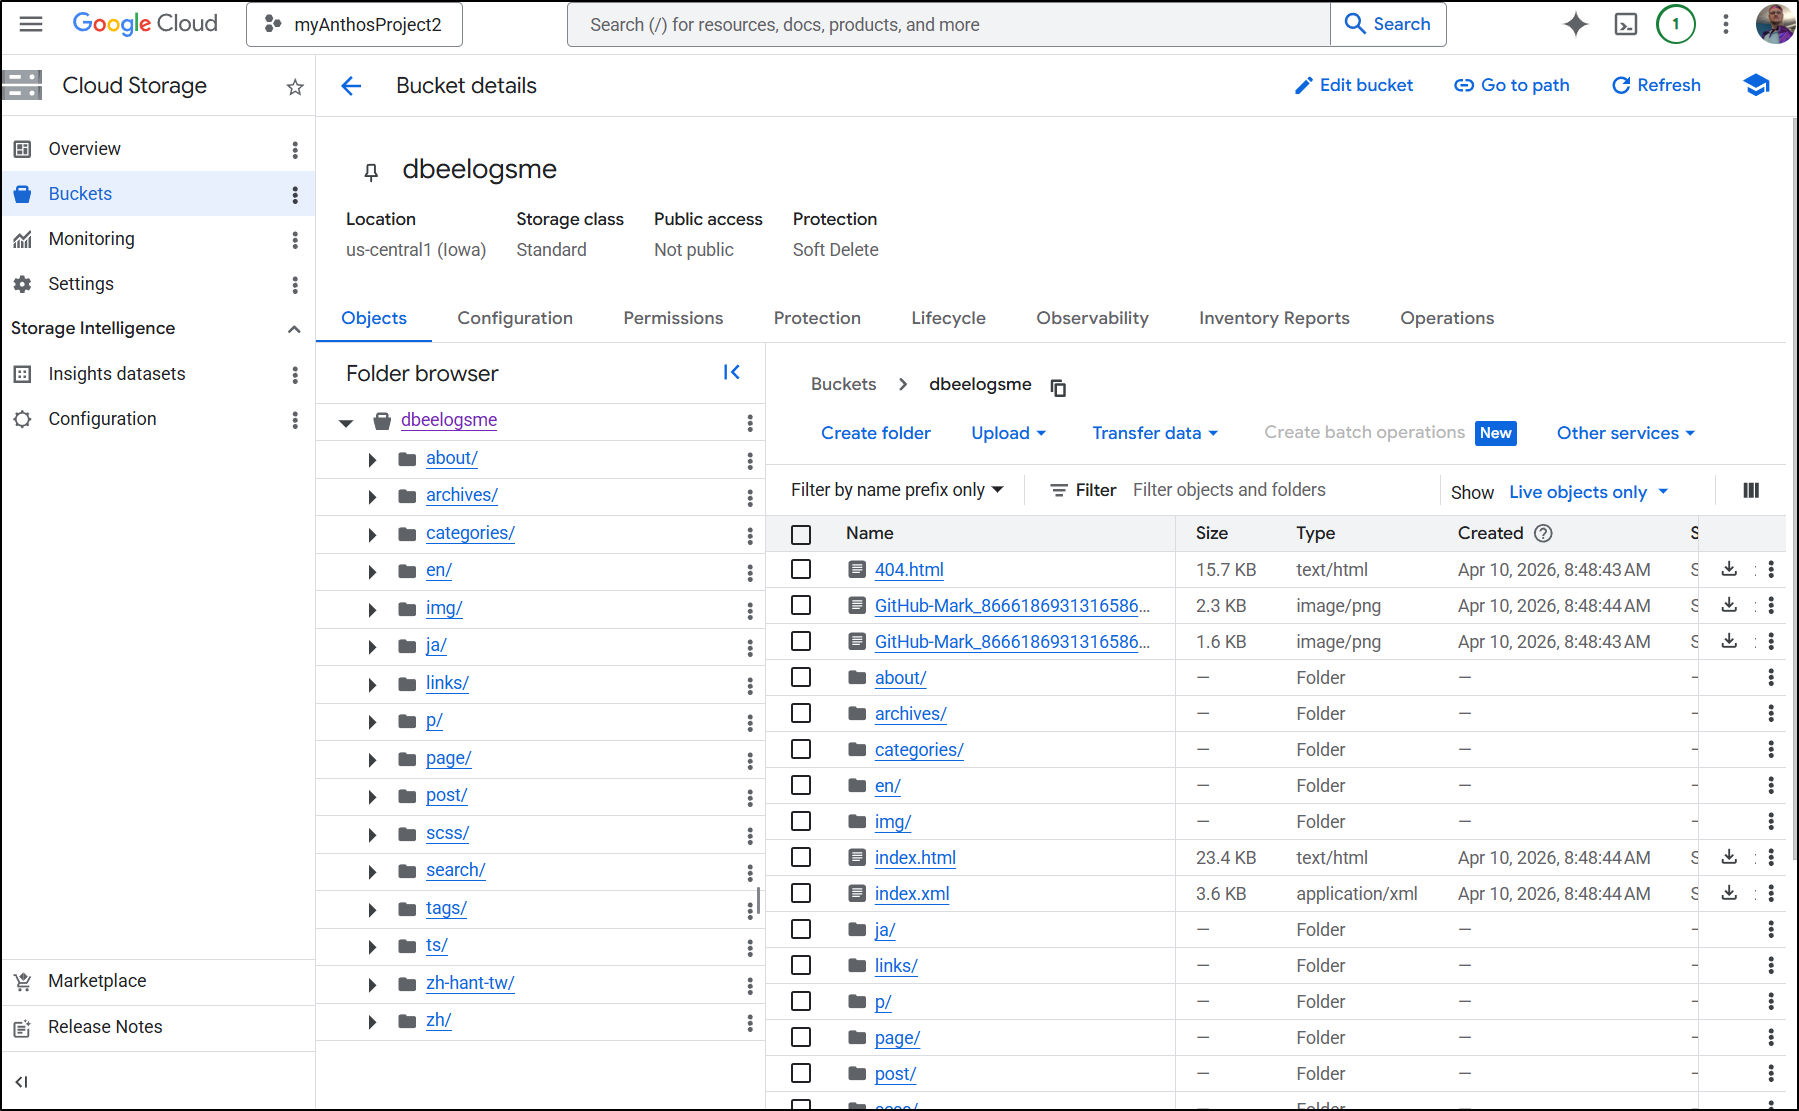The height and width of the screenshot is (1111, 1799).
Task: Switch to the Lifecycle tab
Action: [x=948, y=318]
